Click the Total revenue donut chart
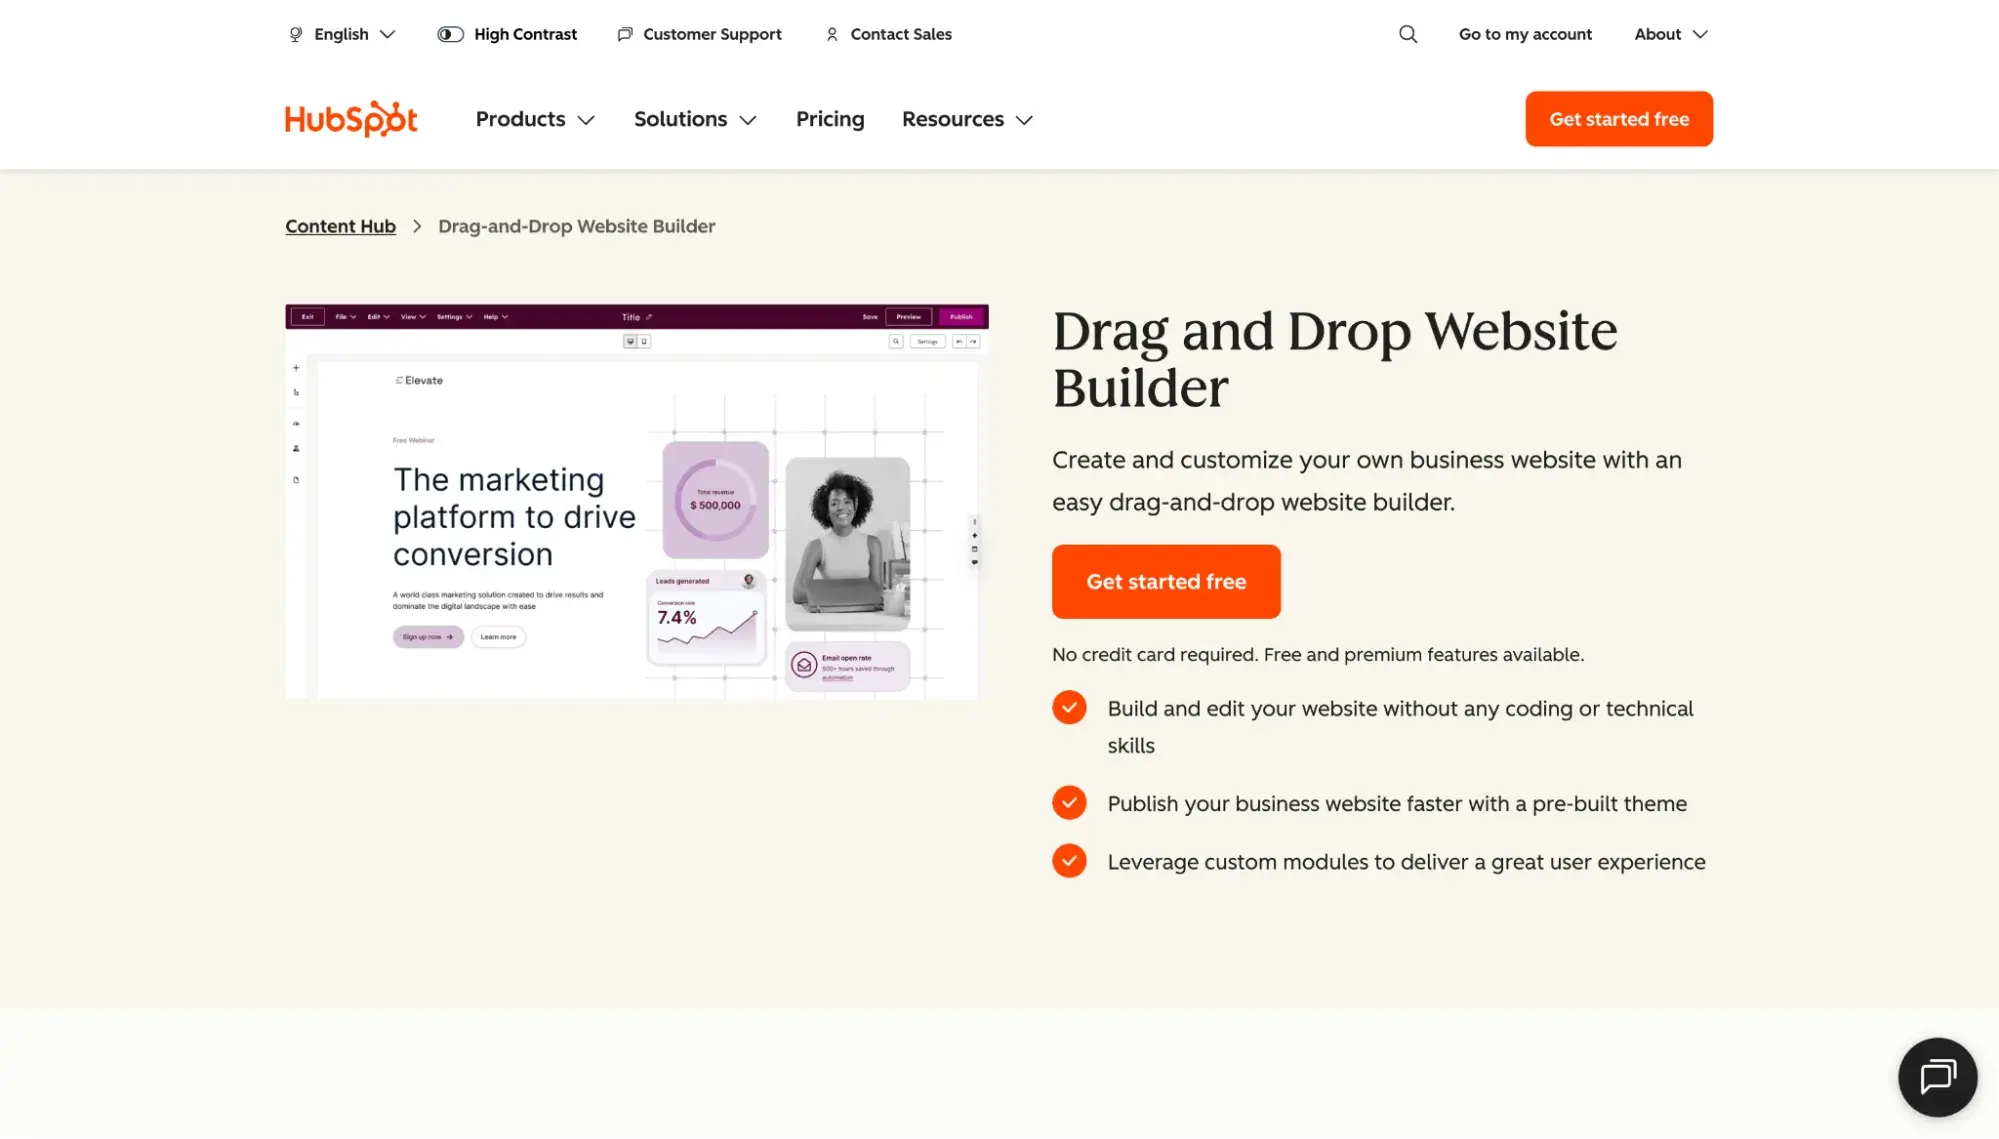 (713, 500)
